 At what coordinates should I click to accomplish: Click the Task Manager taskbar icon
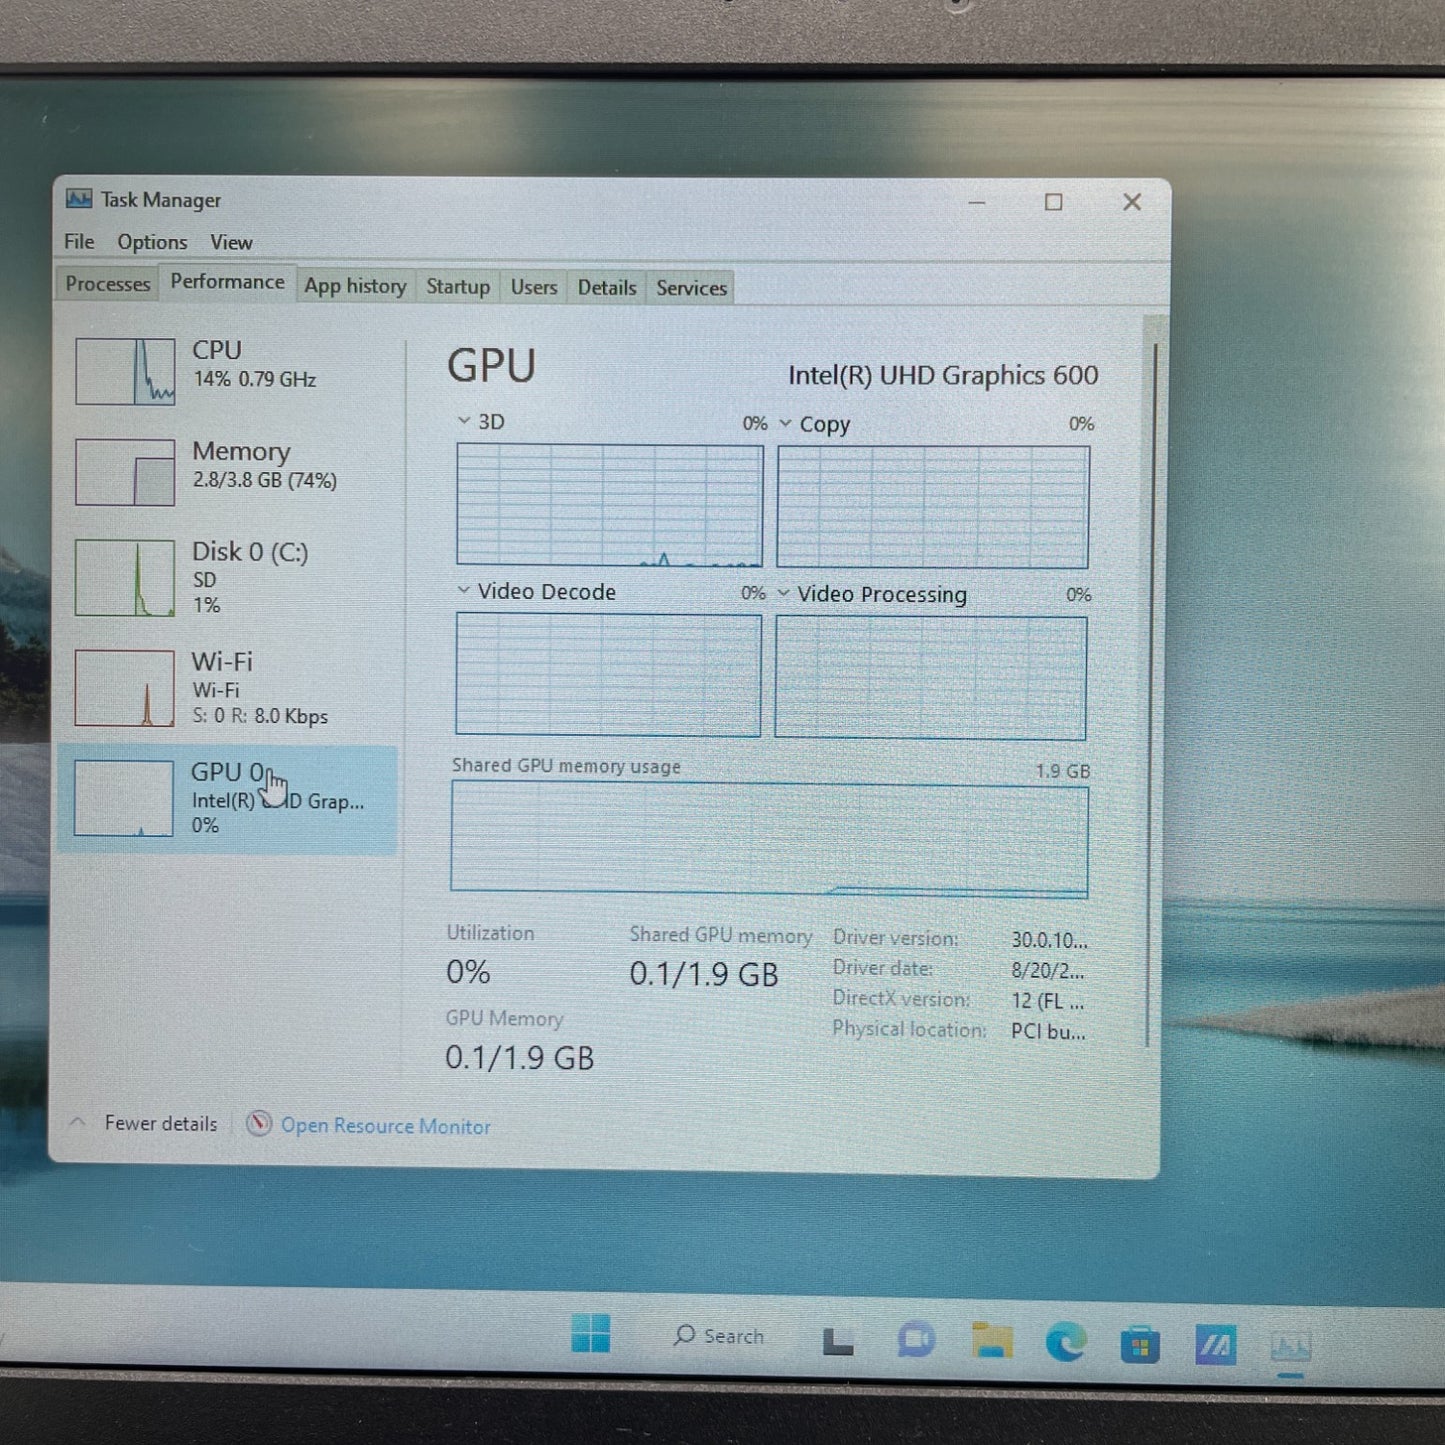1290,1347
